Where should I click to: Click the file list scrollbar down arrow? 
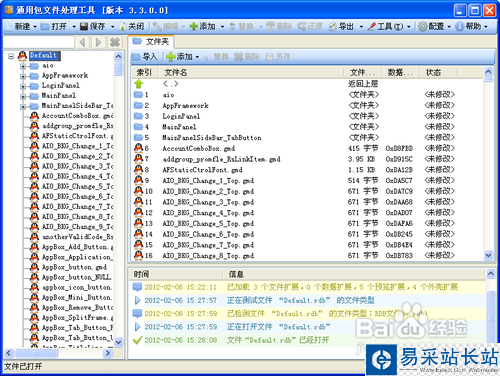(x=488, y=255)
